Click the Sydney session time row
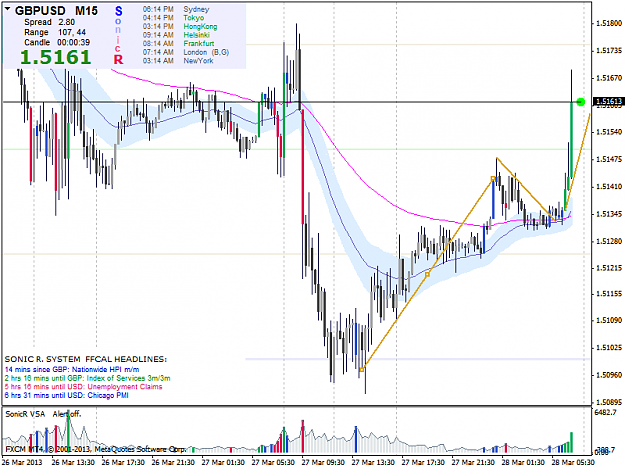This screenshot has width=625, height=469. coord(176,9)
